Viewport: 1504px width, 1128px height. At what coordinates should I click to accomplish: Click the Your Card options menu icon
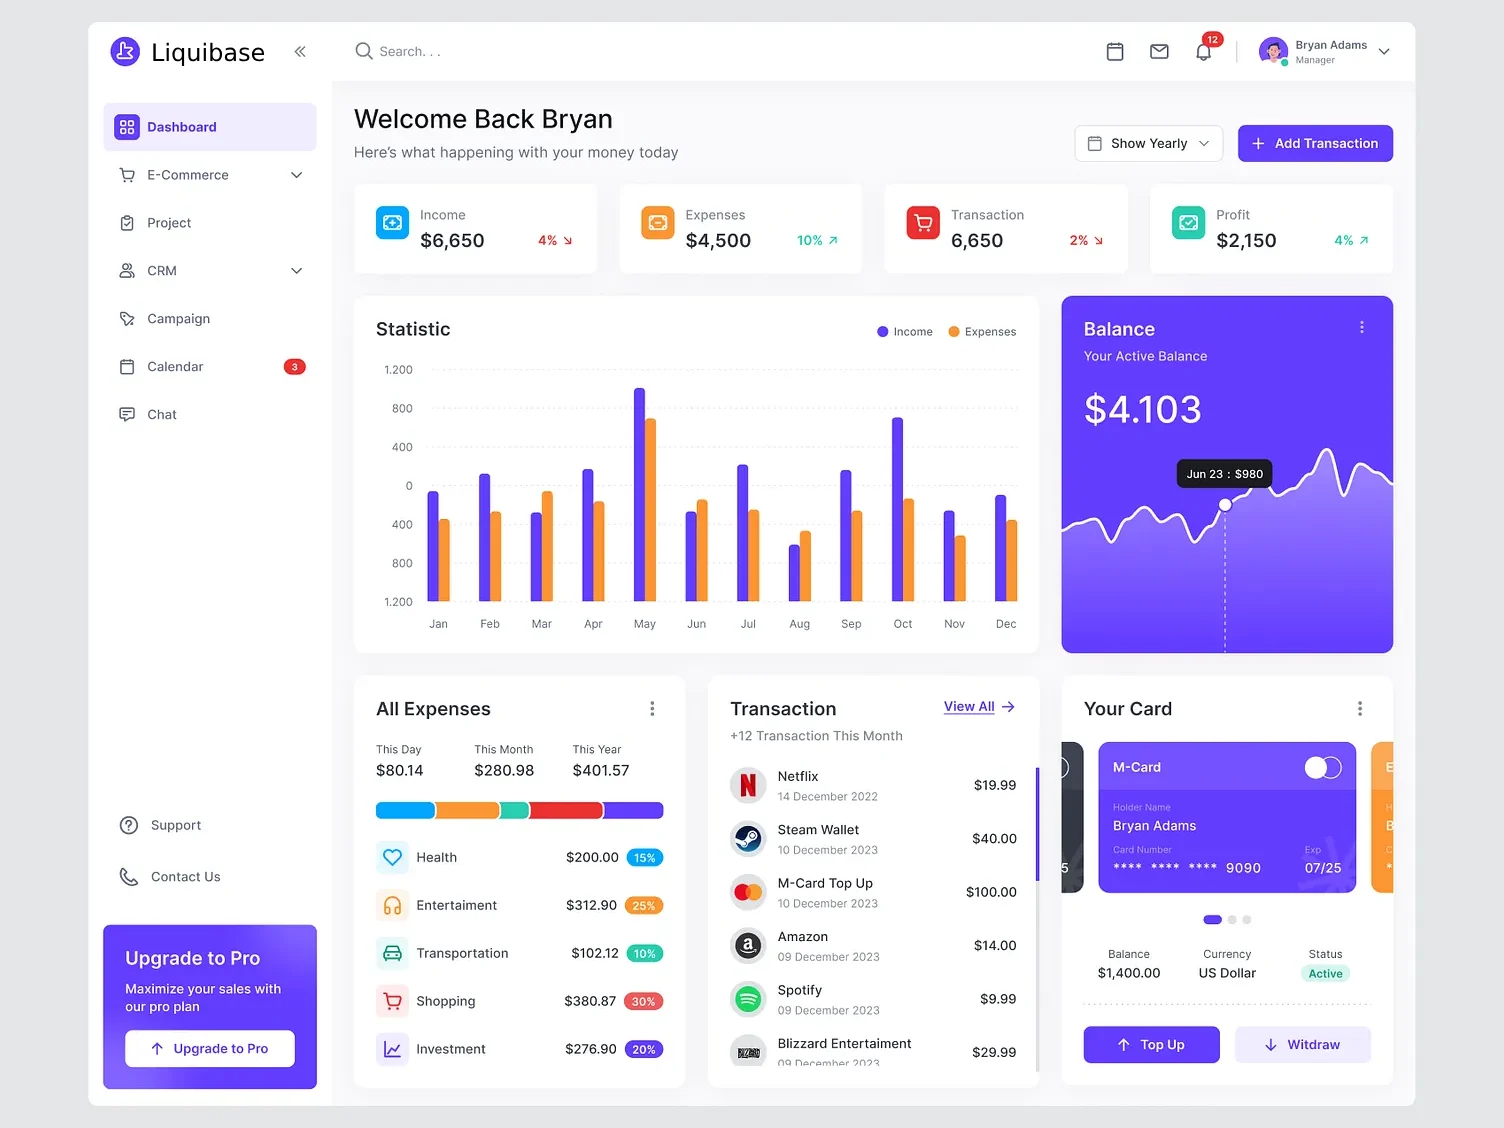(1359, 709)
